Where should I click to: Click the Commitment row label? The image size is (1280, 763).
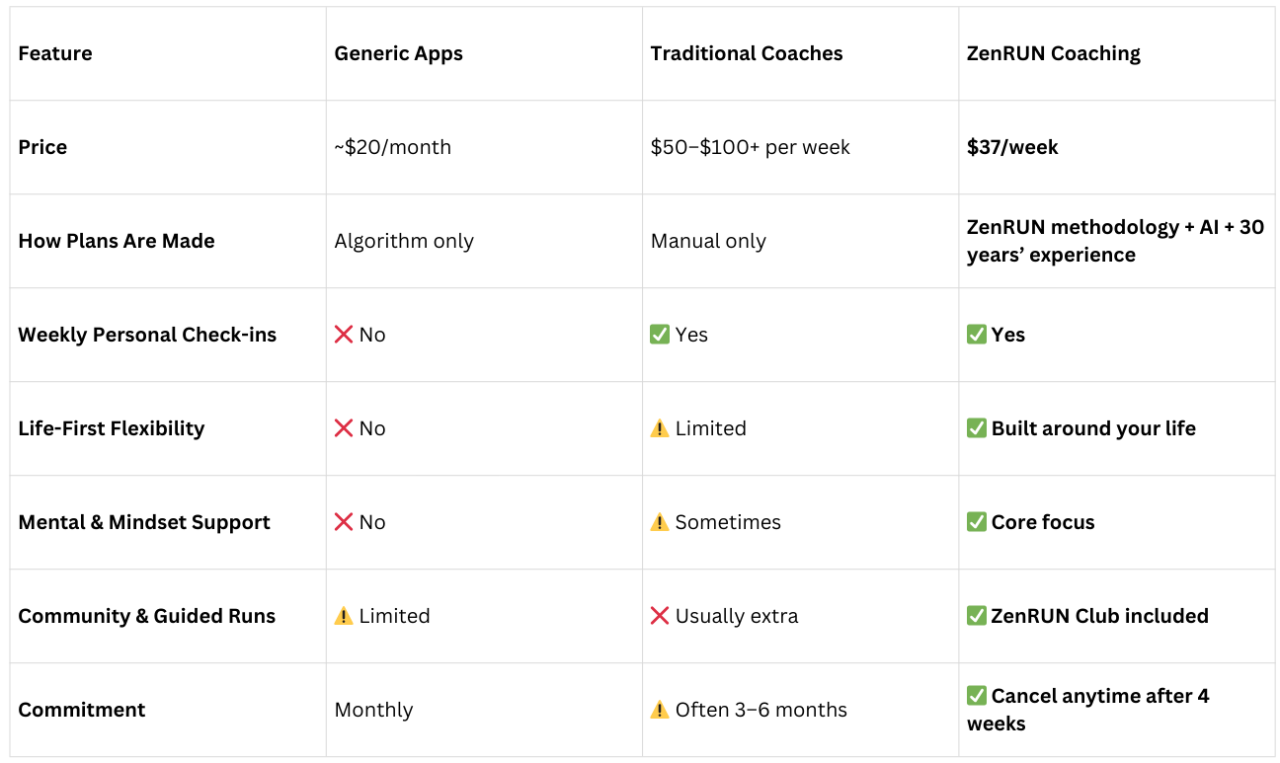click(82, 710)
